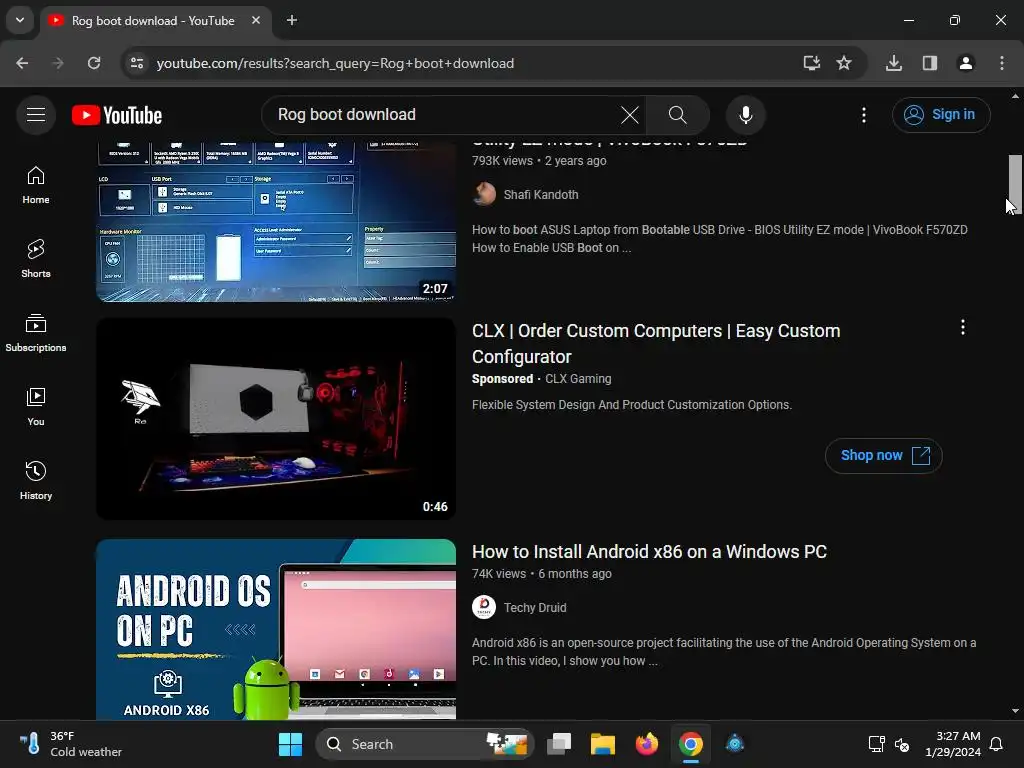Image resolution: width=1024 pixels, height=768 pixels.
Task: Click the YouTube logo
Action: [117, 116]
